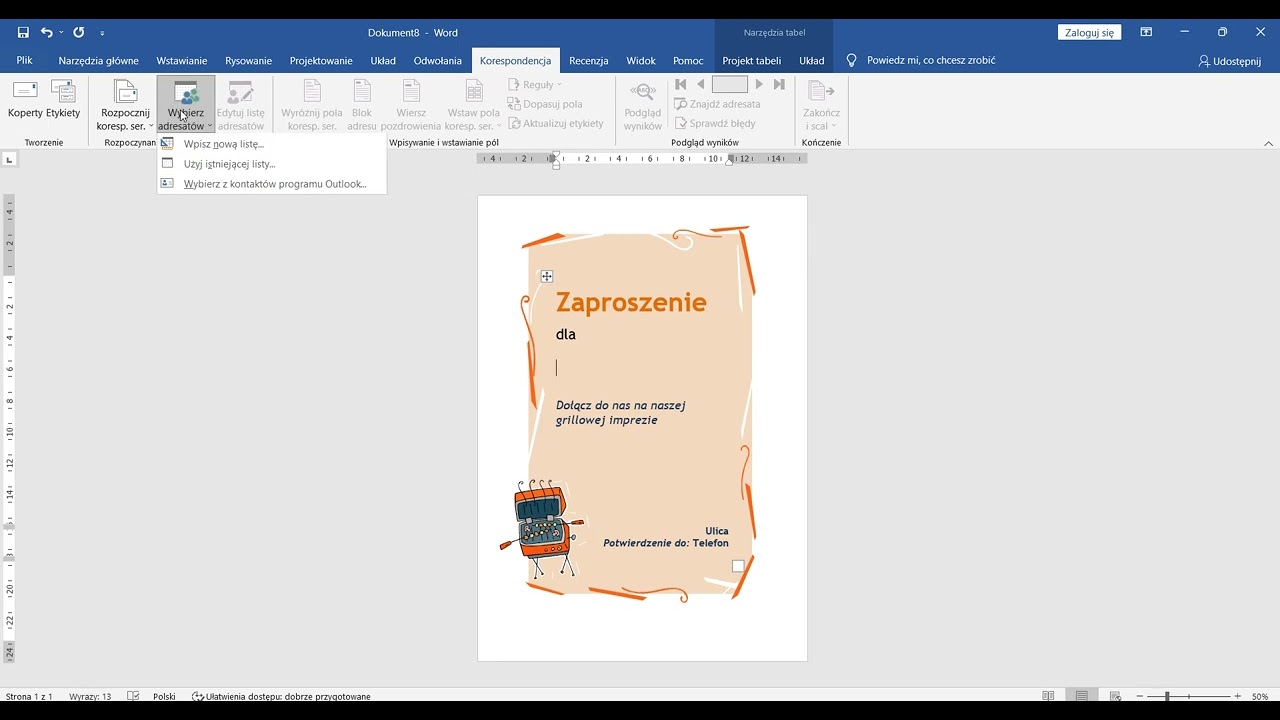Expand Rozpocznij koresp. ser. dropdown
This screenshot has width=1280, height=720.
125,106
